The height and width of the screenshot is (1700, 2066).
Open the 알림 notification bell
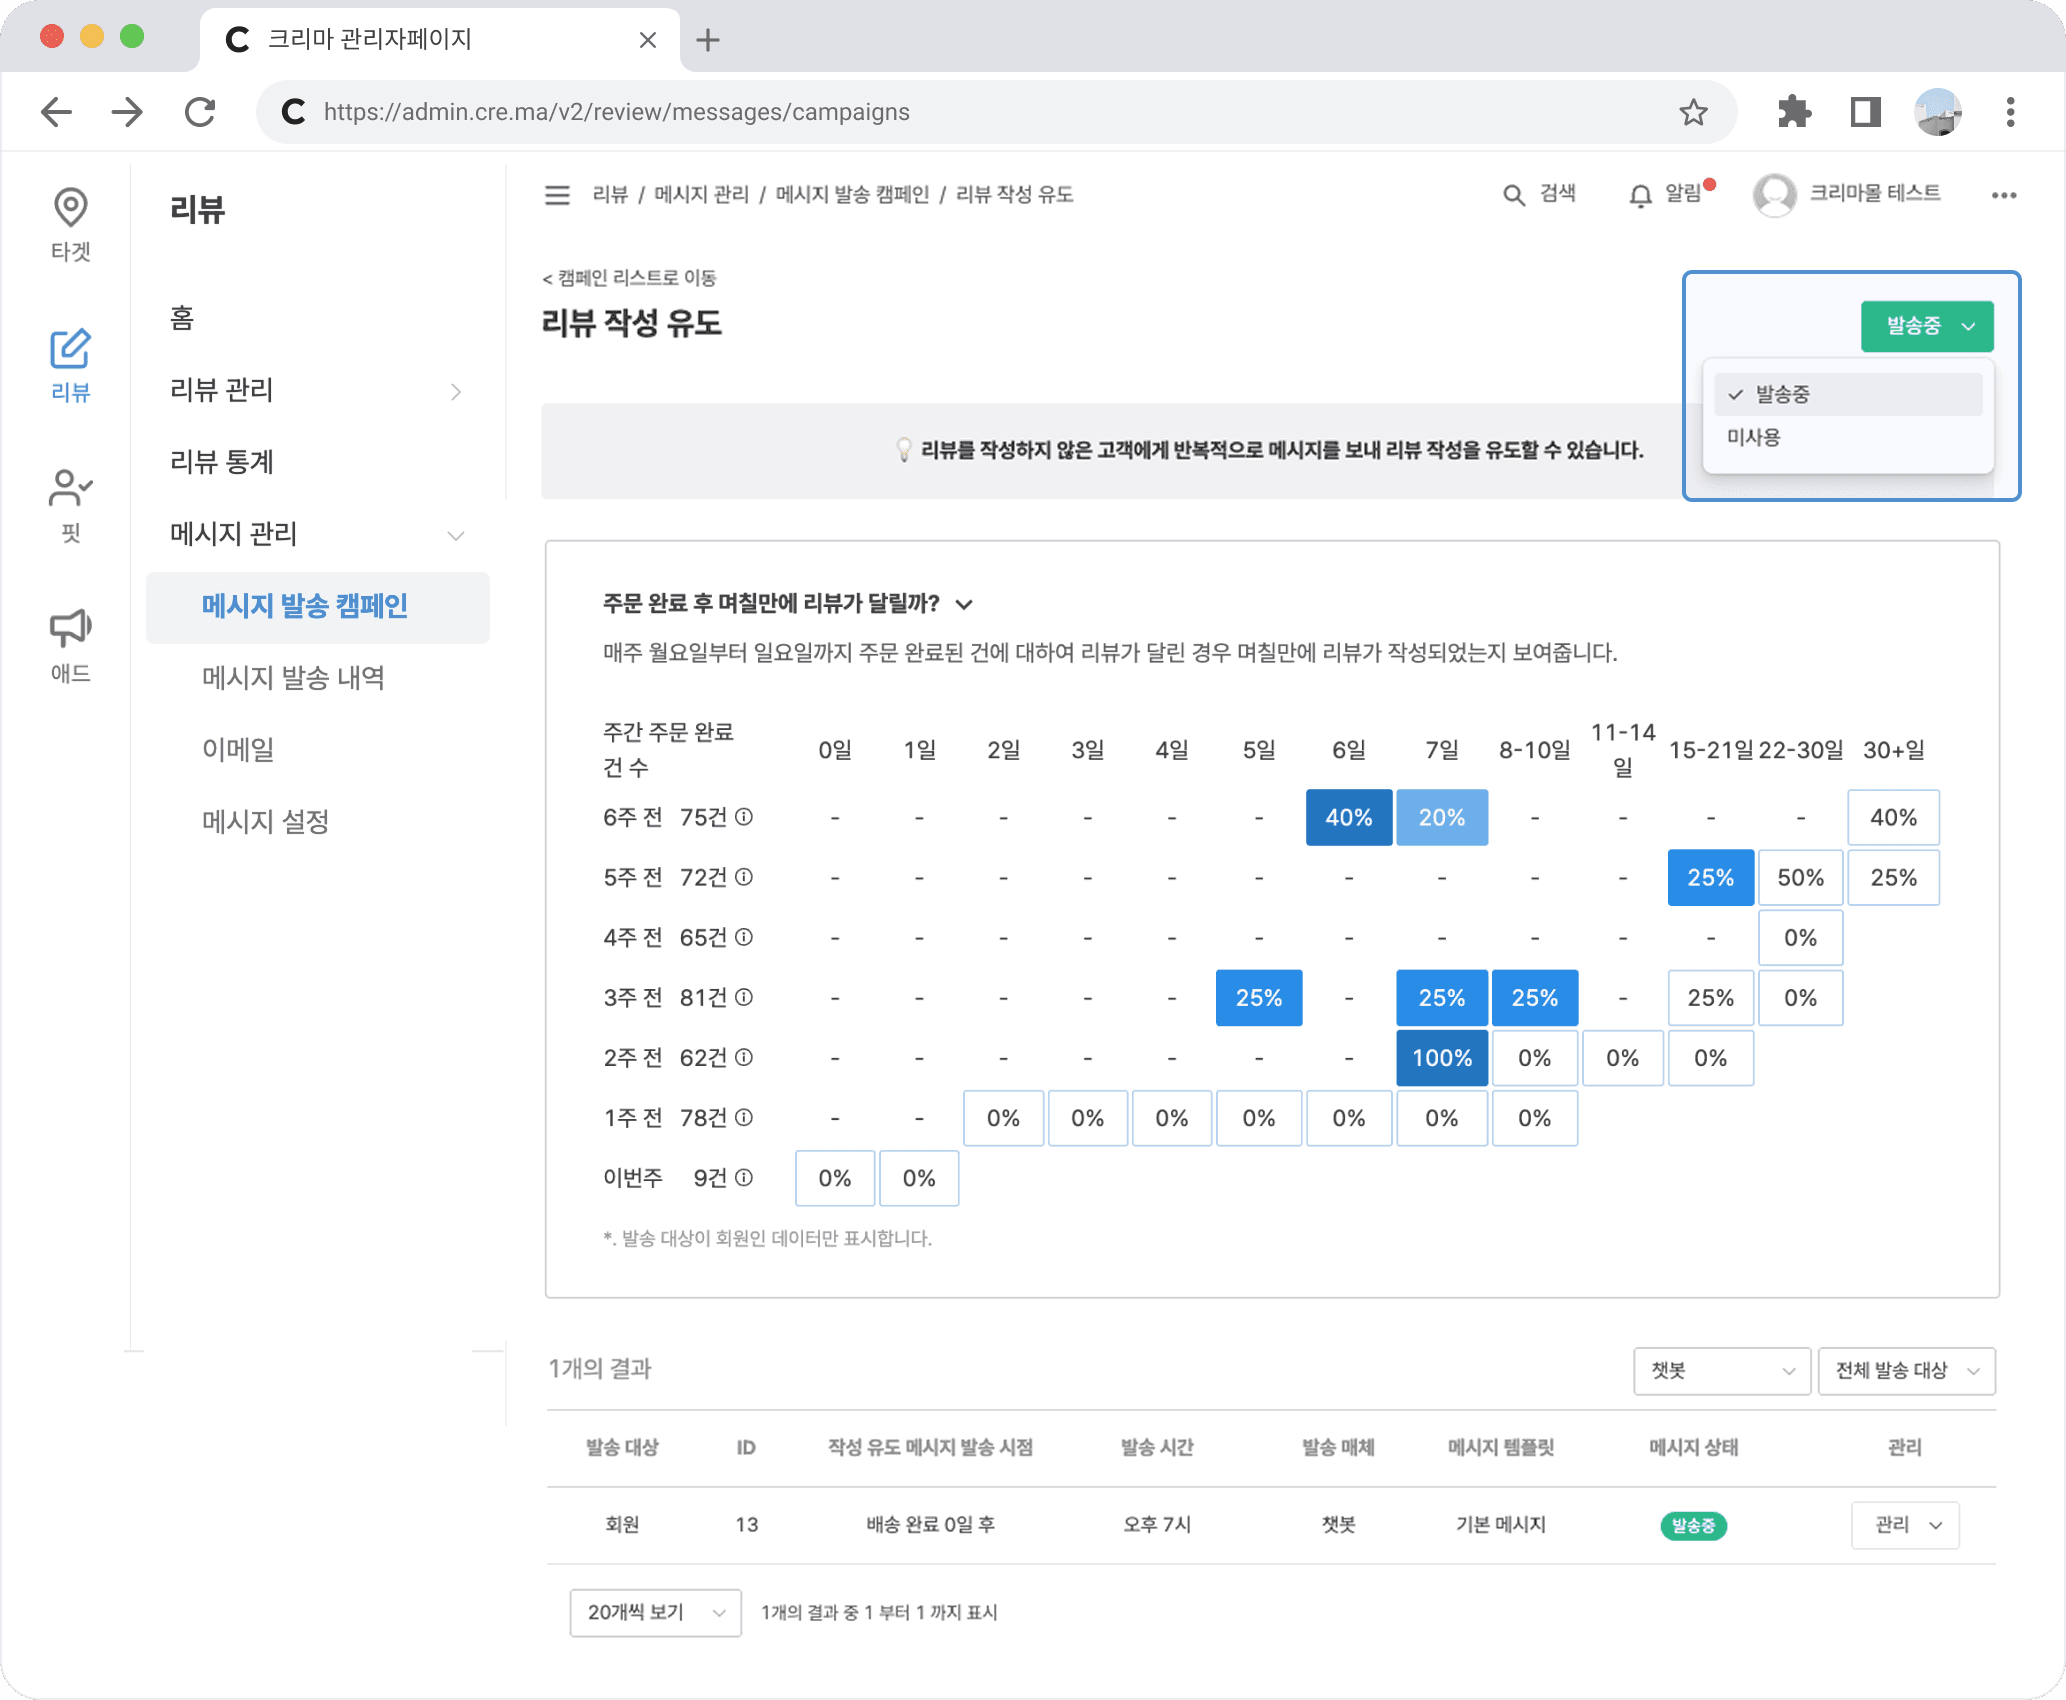point(1640,195)
